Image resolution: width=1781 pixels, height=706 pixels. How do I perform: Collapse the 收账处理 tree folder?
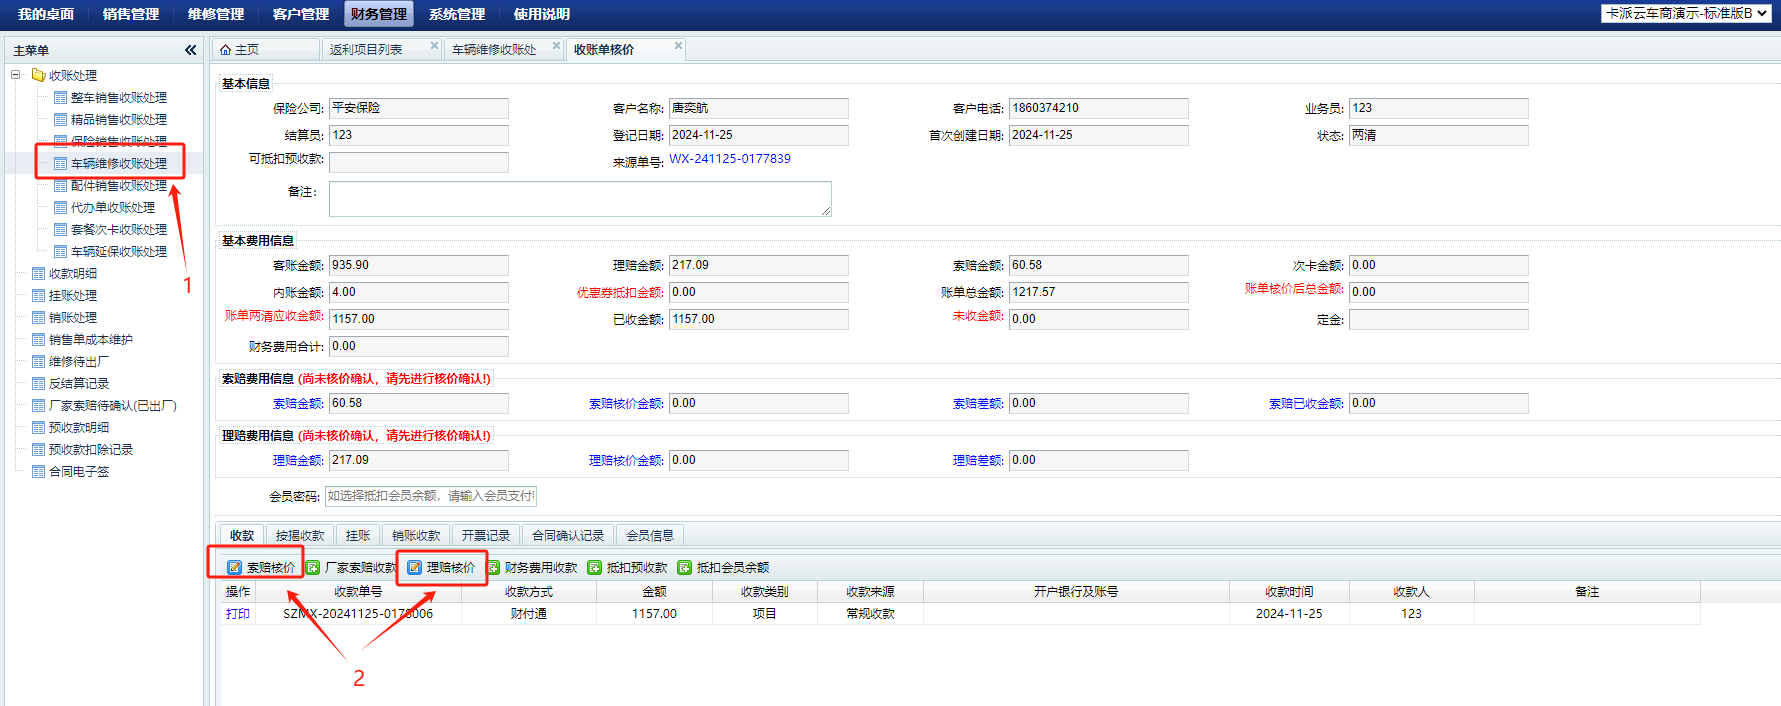(x=16, y=75)
